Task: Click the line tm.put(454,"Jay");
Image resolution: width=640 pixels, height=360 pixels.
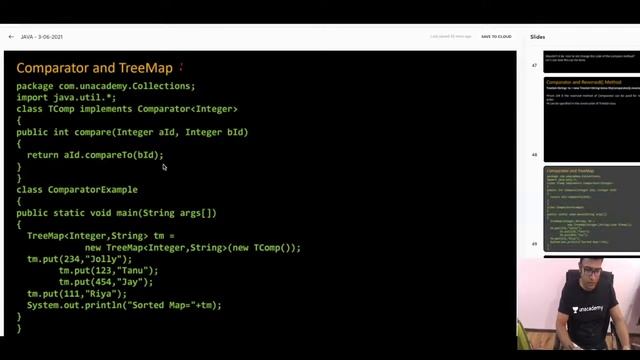Action: coord(106,282)
